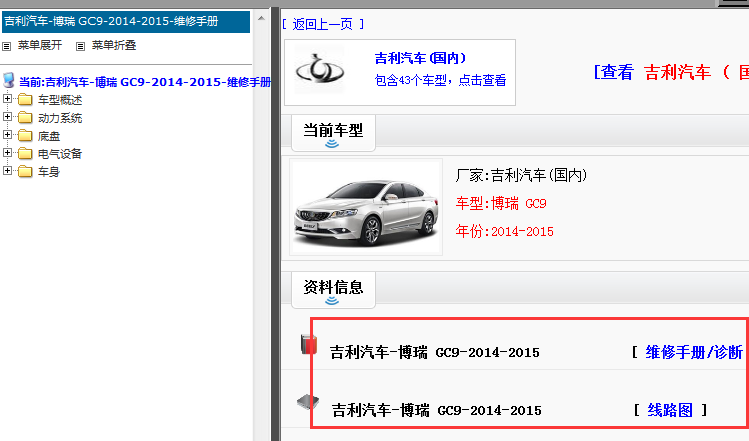Click the 返回上一页 link
749x441 pixels.
pyautogui.click(x=323, y=24)
